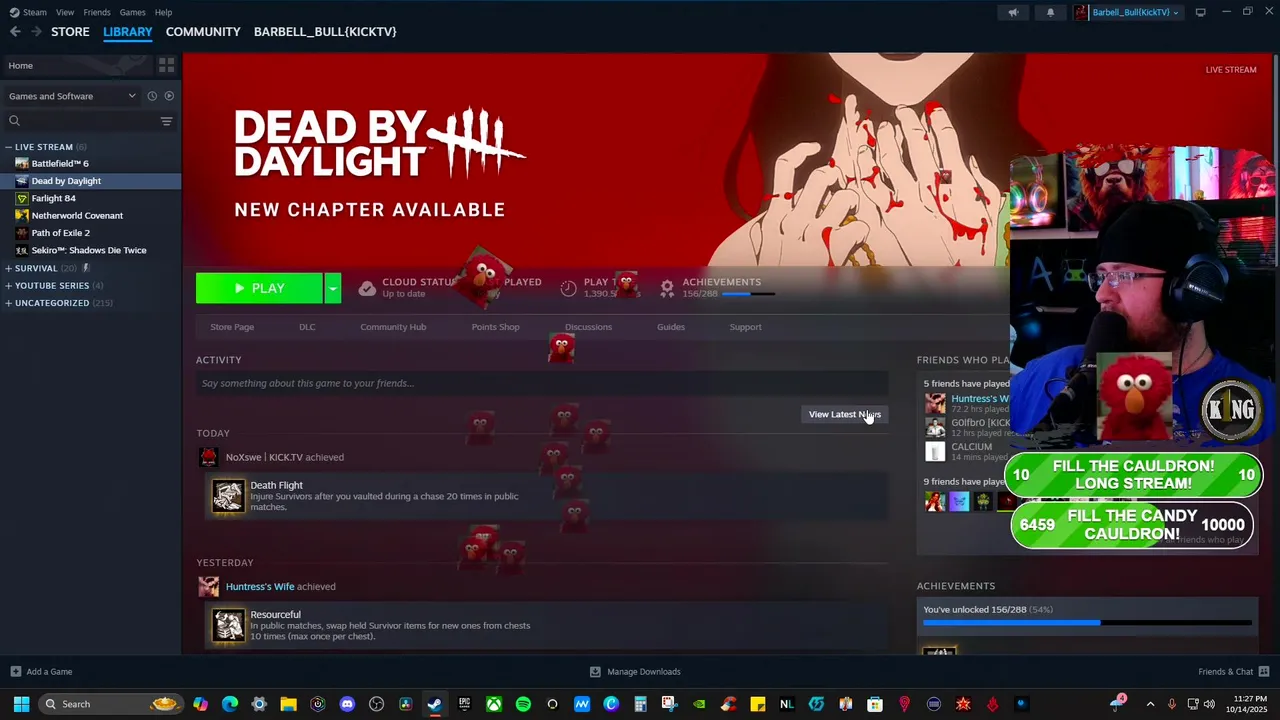Select Sekiro: Shadows Die Twice

click(90, 250)
